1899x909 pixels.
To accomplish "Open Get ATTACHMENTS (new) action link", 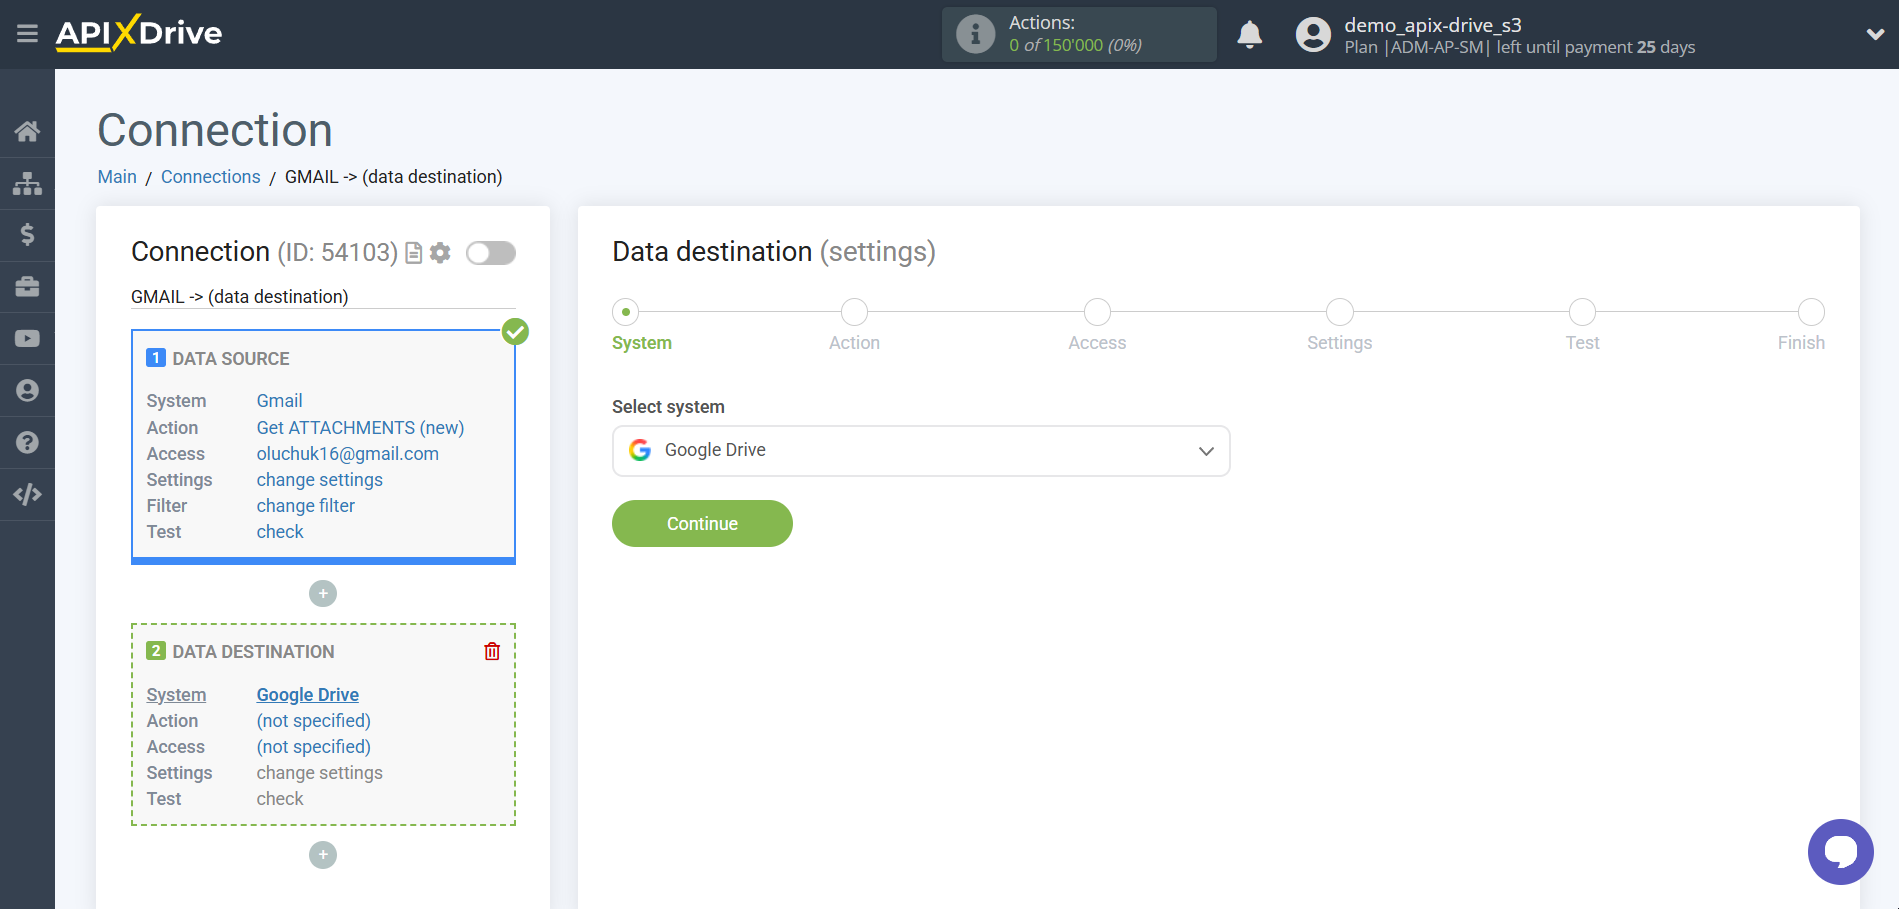I will click(x=360, y=428).
